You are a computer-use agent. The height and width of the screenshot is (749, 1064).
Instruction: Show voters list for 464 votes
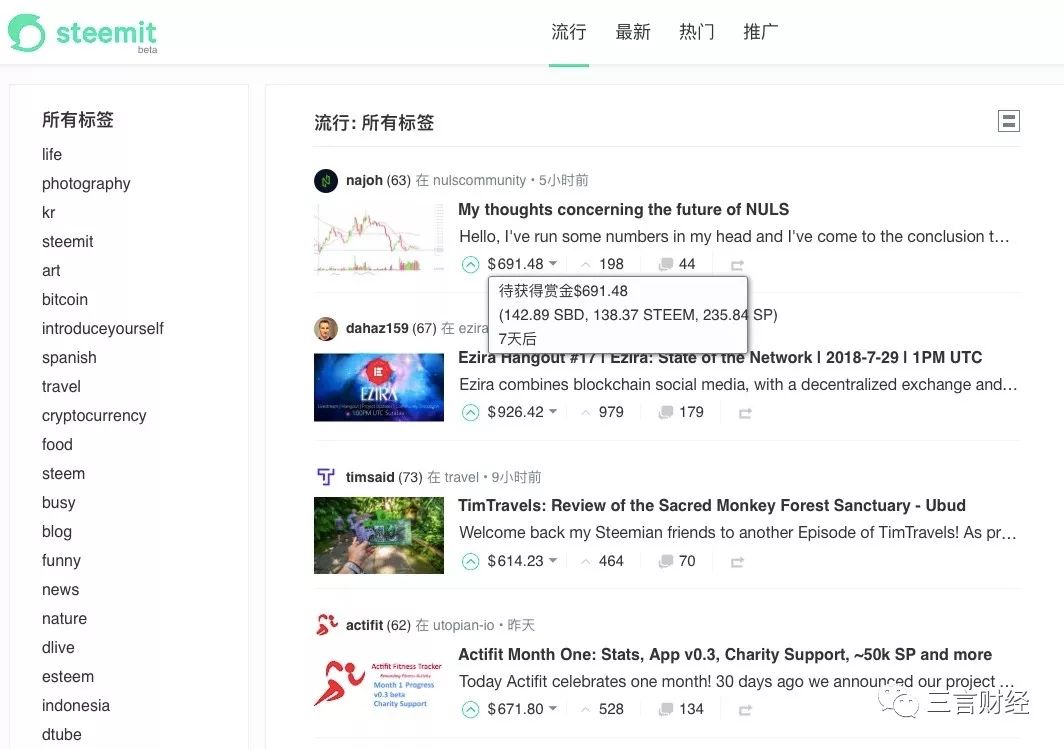[603, 561]
